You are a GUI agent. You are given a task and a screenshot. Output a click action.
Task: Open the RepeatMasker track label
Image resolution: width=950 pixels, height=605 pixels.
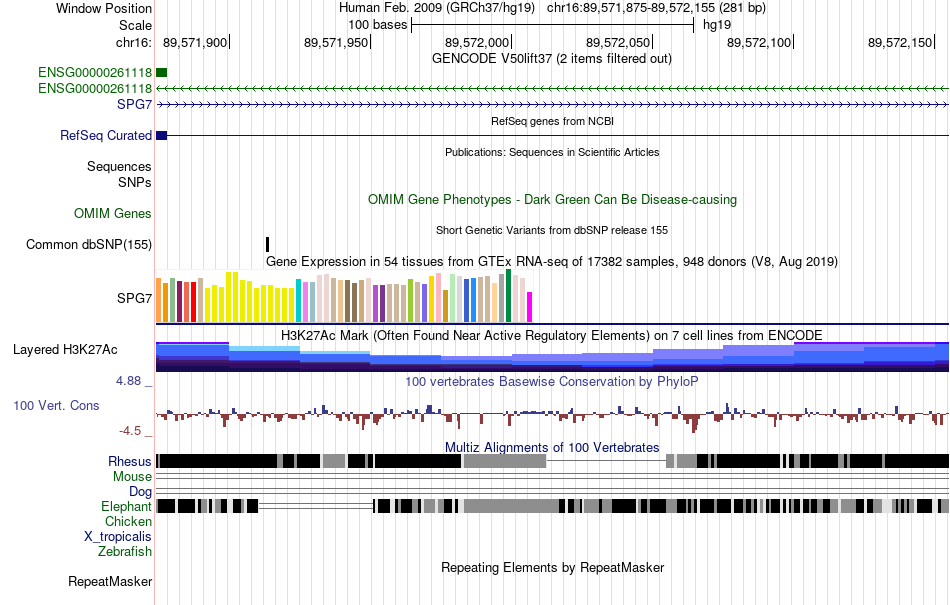pos(110,581)
